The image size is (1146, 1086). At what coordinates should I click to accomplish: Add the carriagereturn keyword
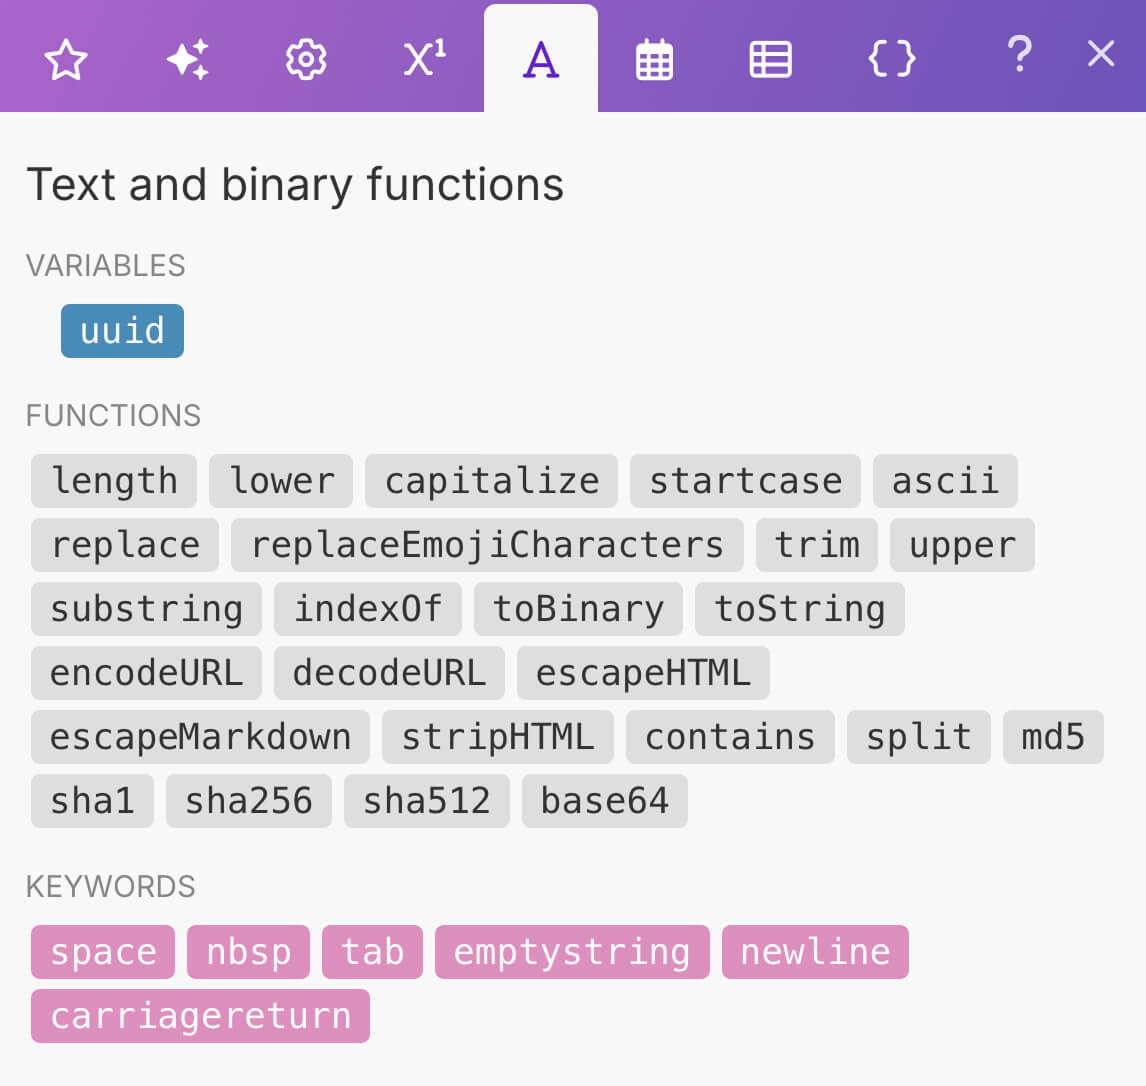point(200,1016)
